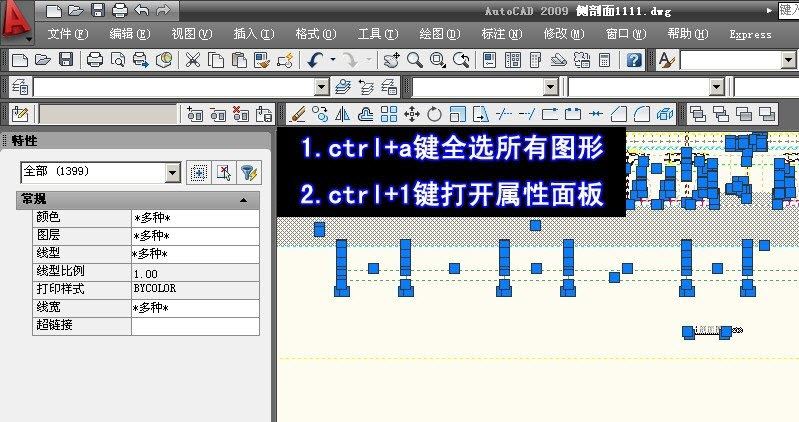Select the Rotate tool
The height and width of the screenshot is (422, 799).
coord(434,114)
